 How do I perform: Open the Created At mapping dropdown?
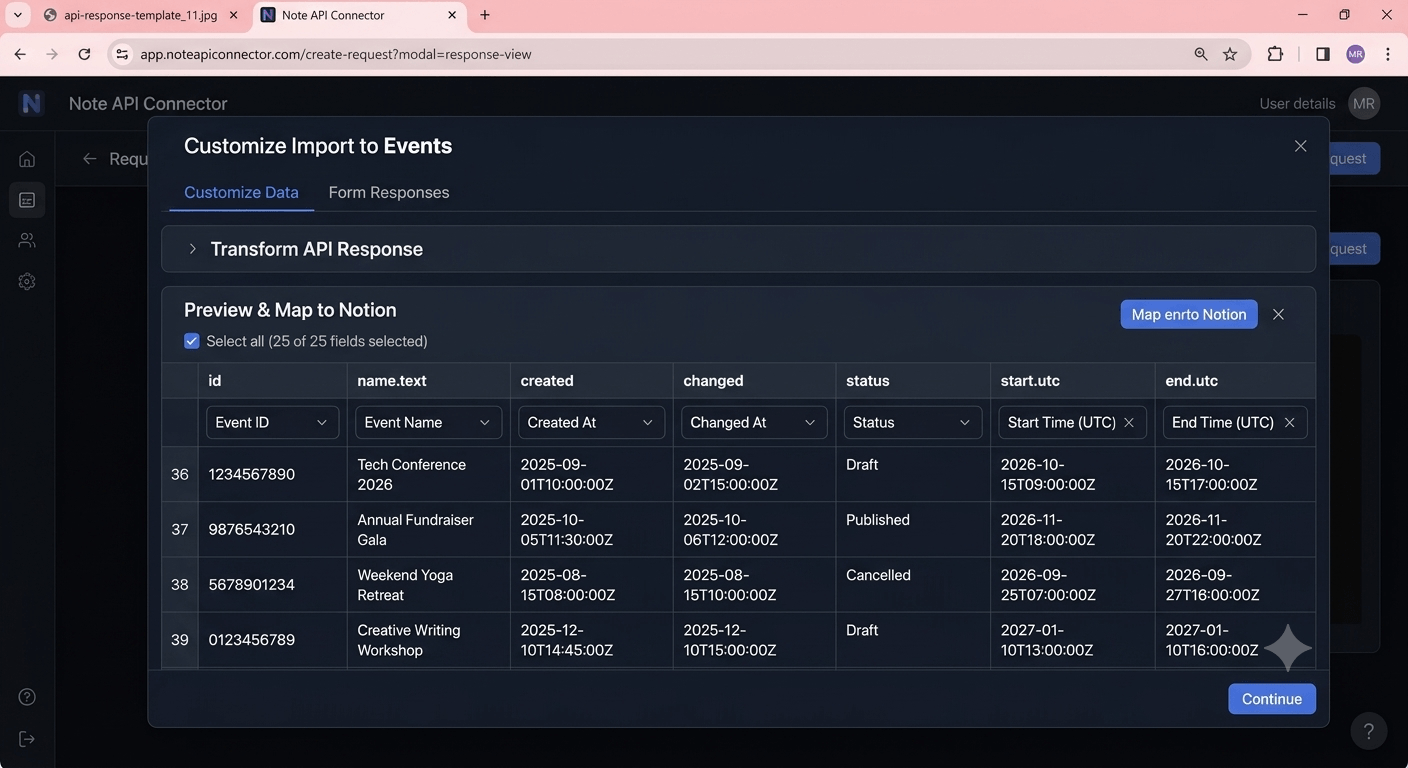pos(591,422)
